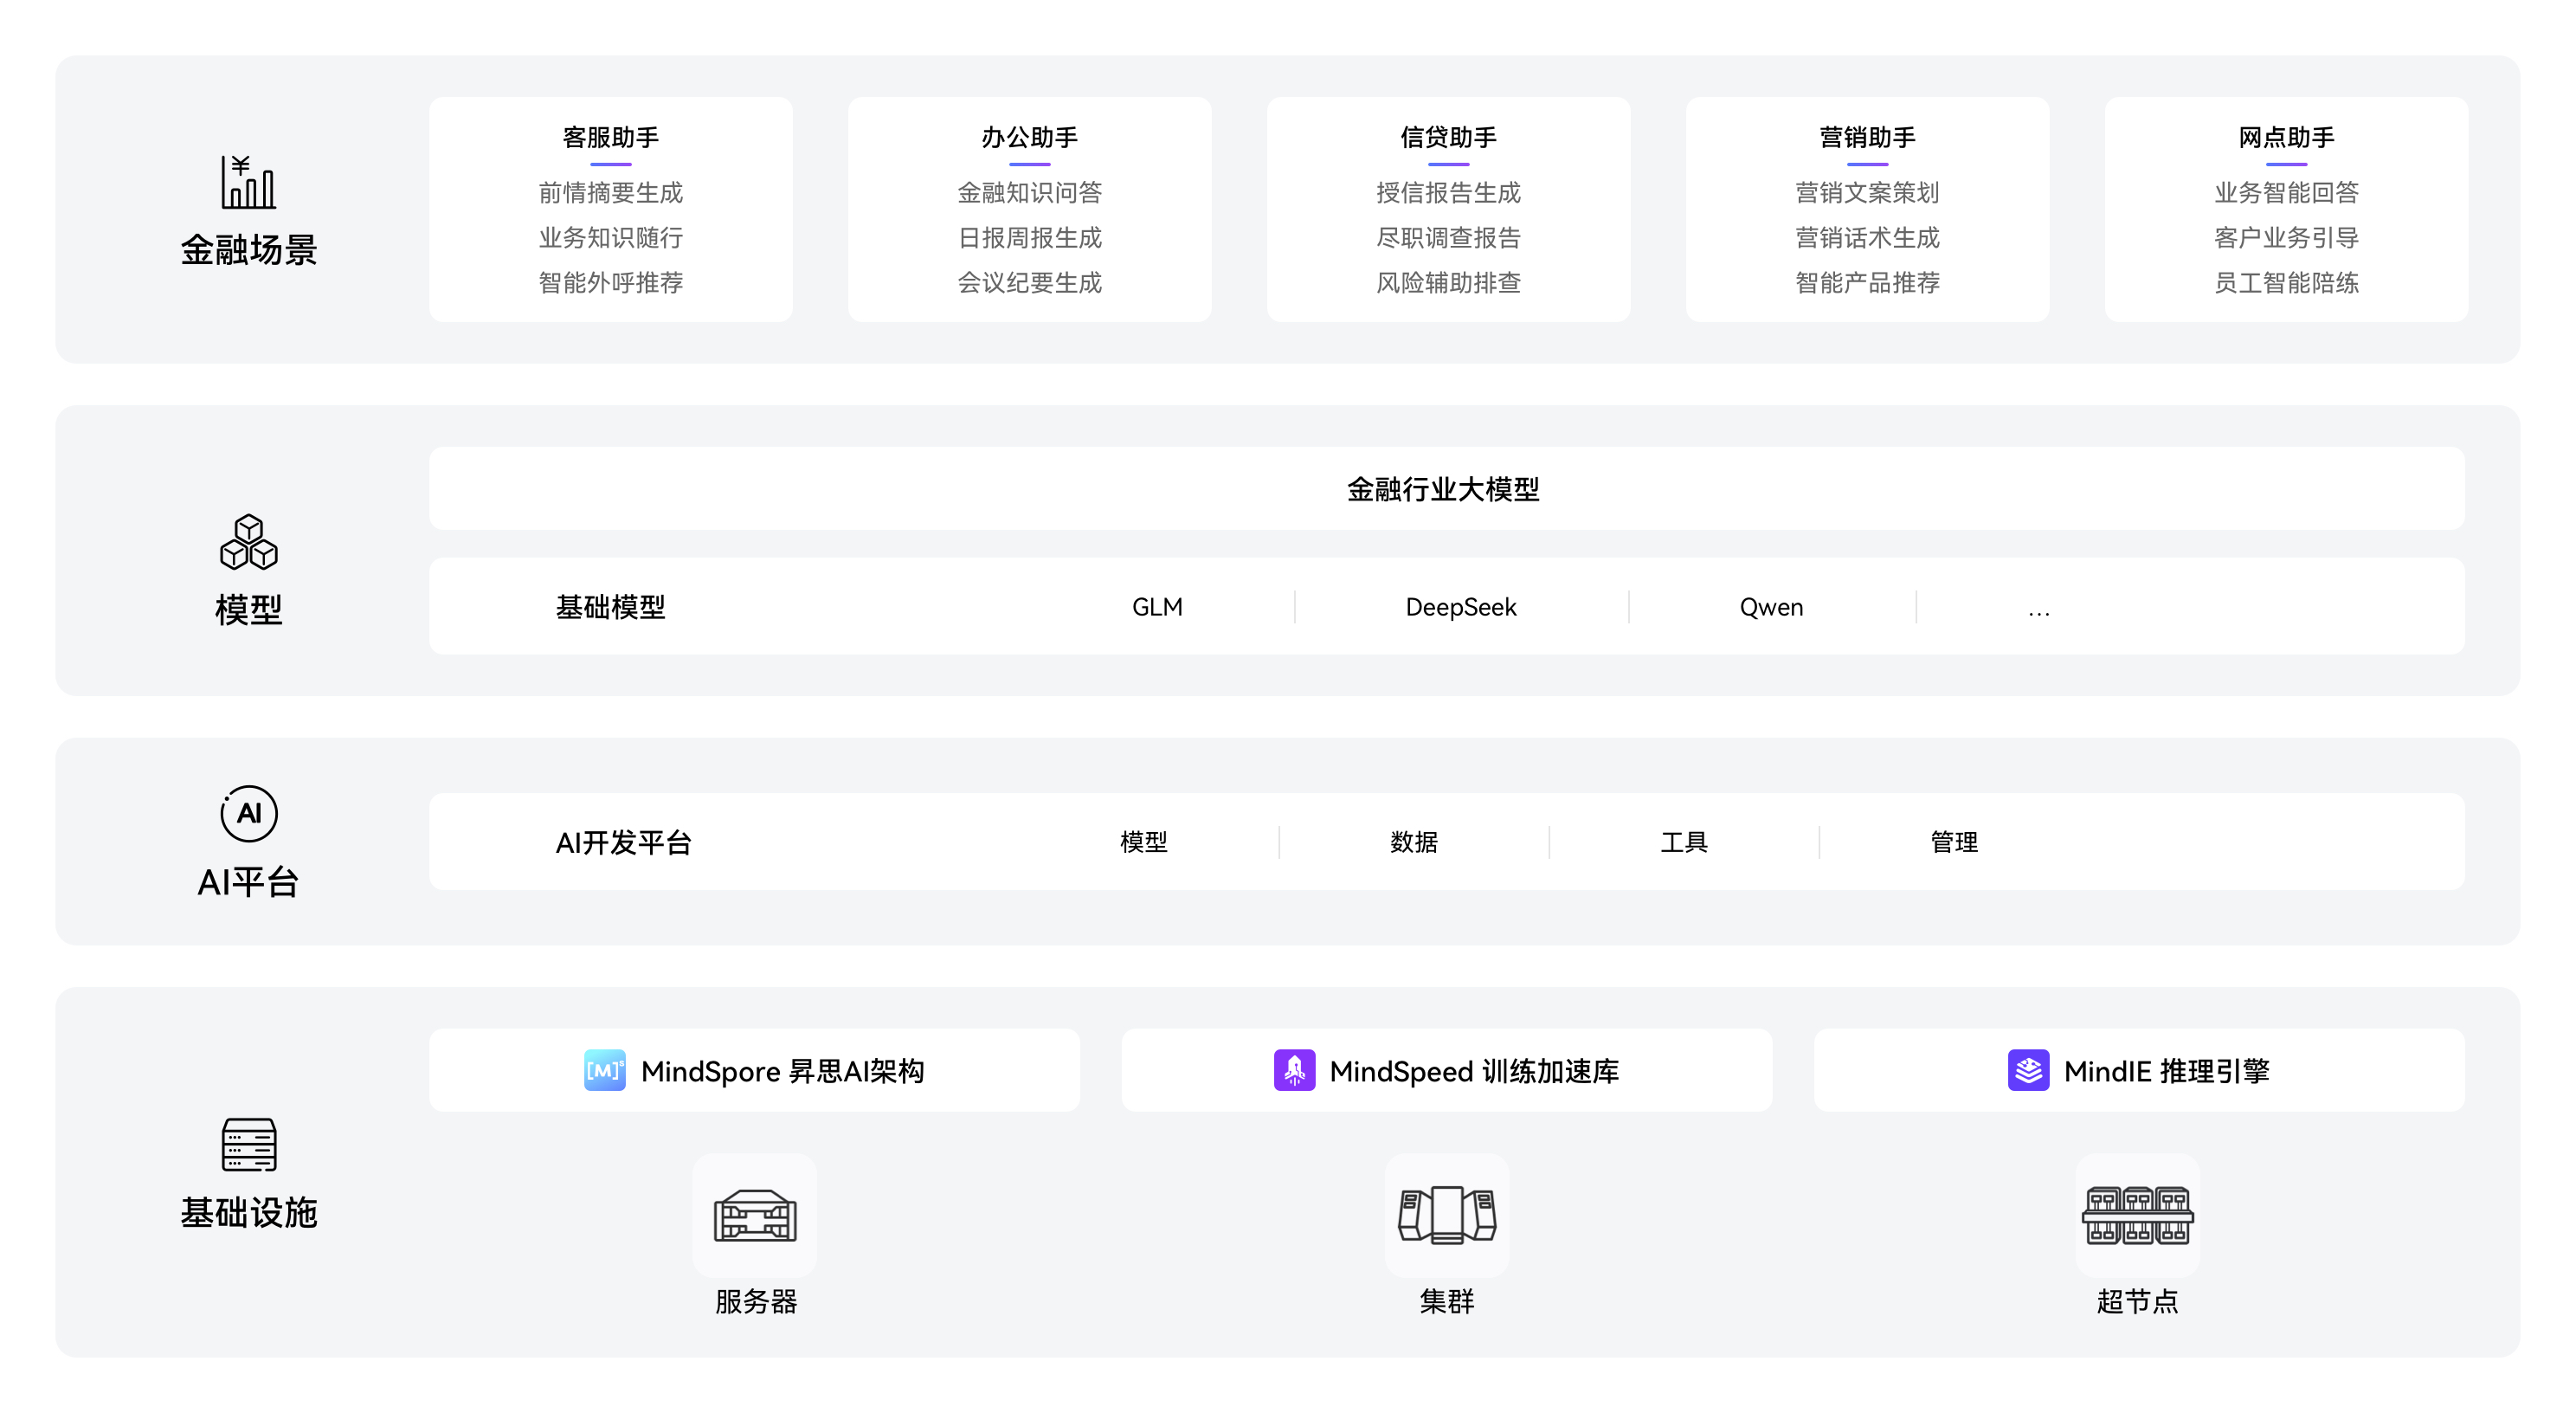Click 营销文案策划 item
Image resolution: width=2576 pixels, height=1413 pixels.
click(1867, 192)
